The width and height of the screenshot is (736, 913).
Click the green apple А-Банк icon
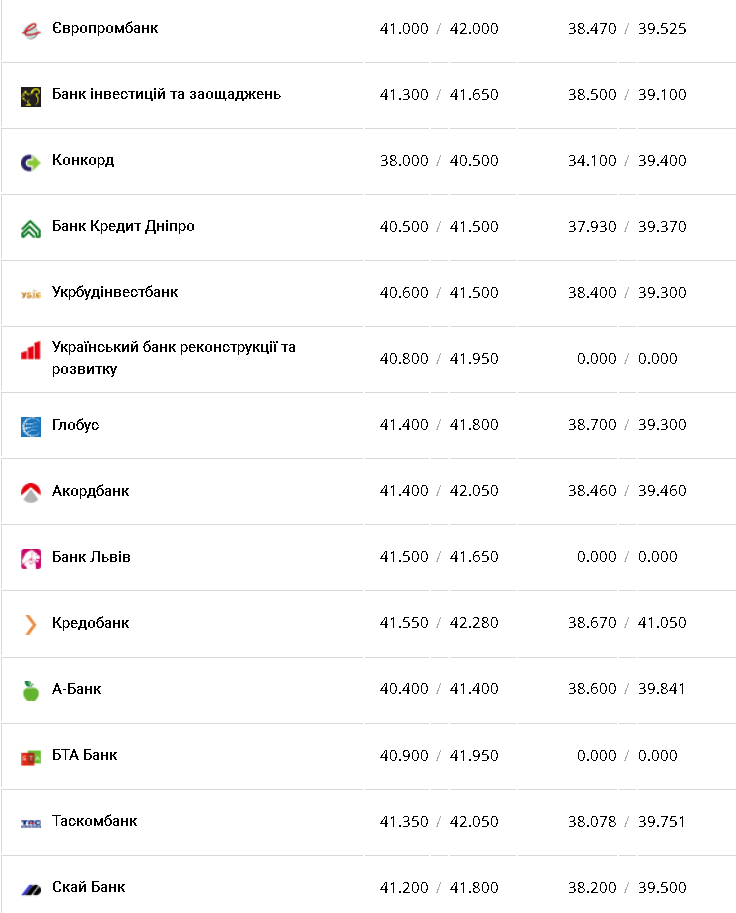(31, 690)
